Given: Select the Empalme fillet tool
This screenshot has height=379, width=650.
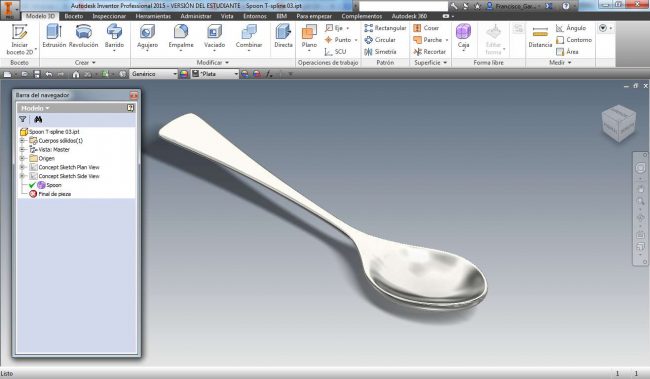Looking at the screenshot, I should (181, 37).
